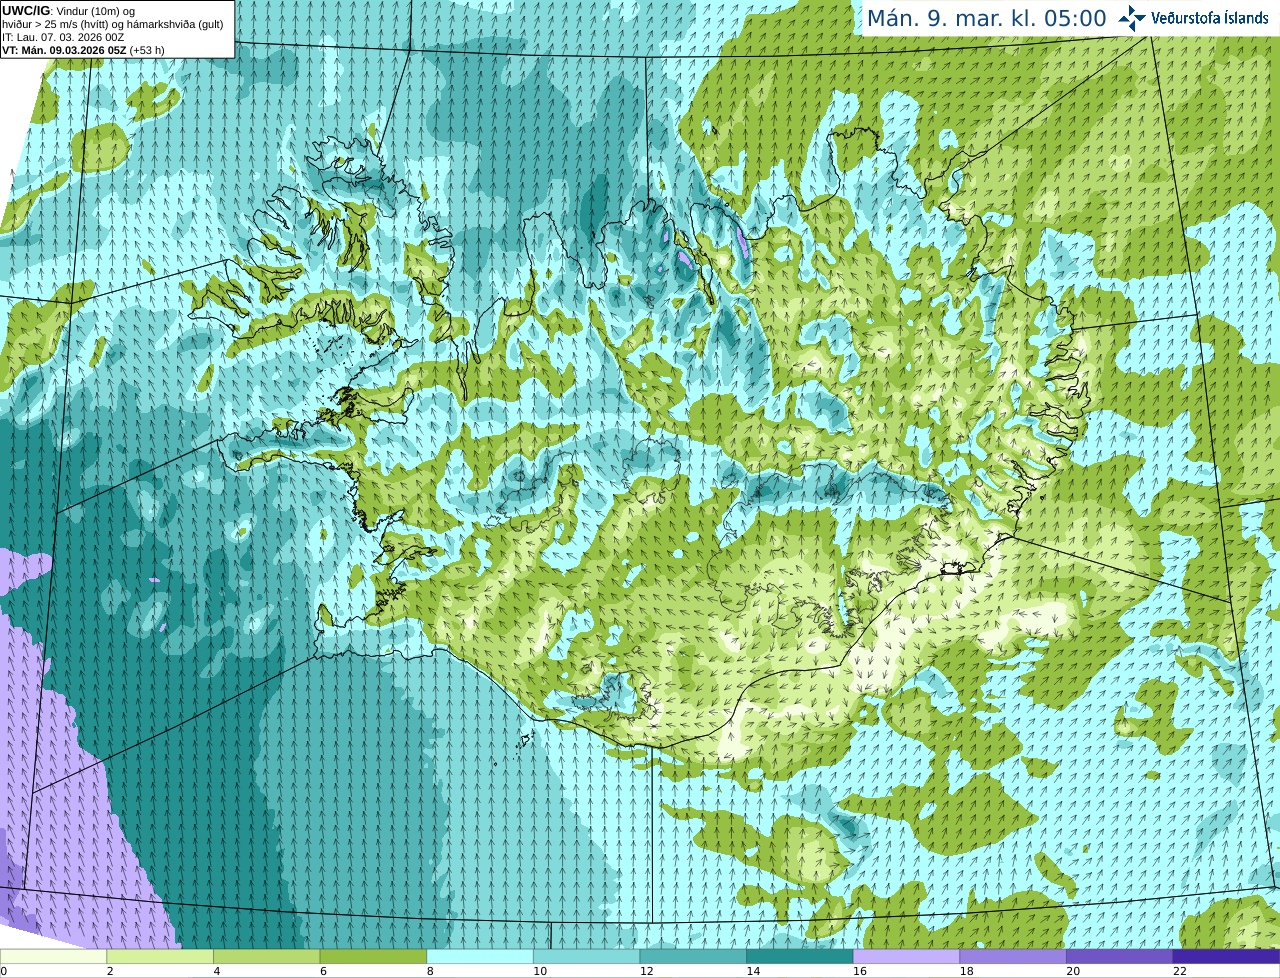This screenshot has height=978, width=1280.
Task: Click the VT: Mán. 09.03.2026 05Z (+53 h) line
Action: coord(83,50)
